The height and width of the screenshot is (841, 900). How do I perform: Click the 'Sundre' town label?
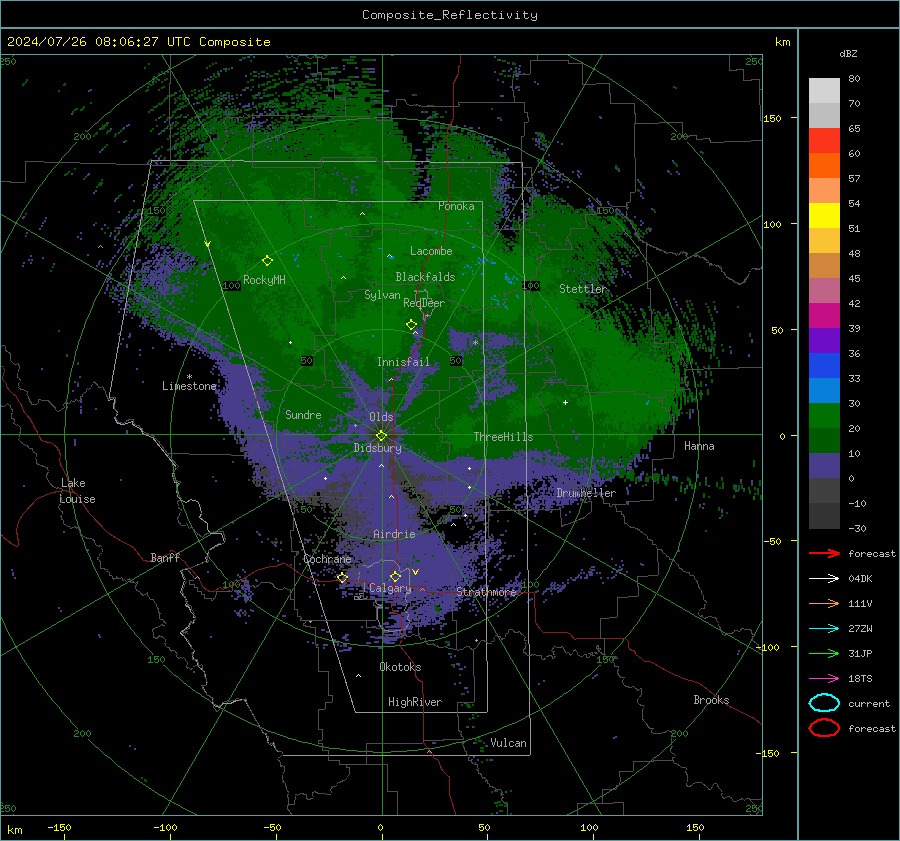[x=303, y=414]
